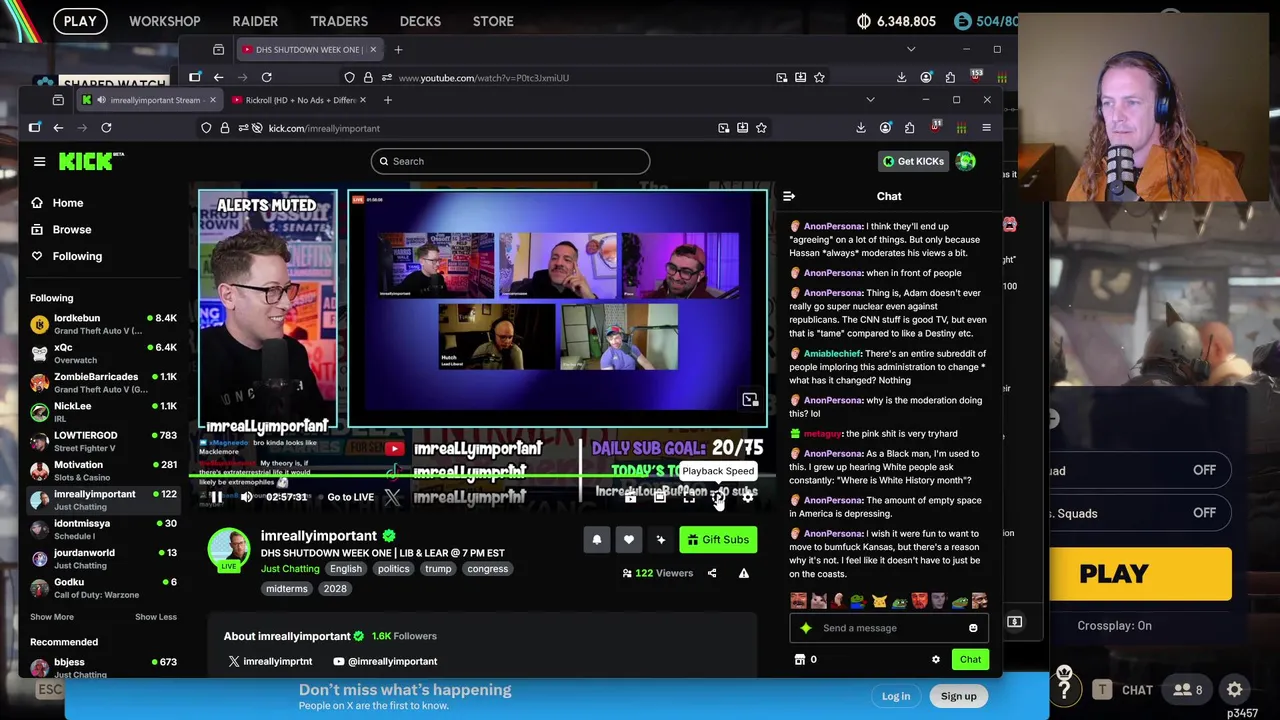Image resolution: width=1280 pixels, height=720 pixels.
Task: Open LOWTIERGOD channel in sidebar
Action: click(103, 440)
